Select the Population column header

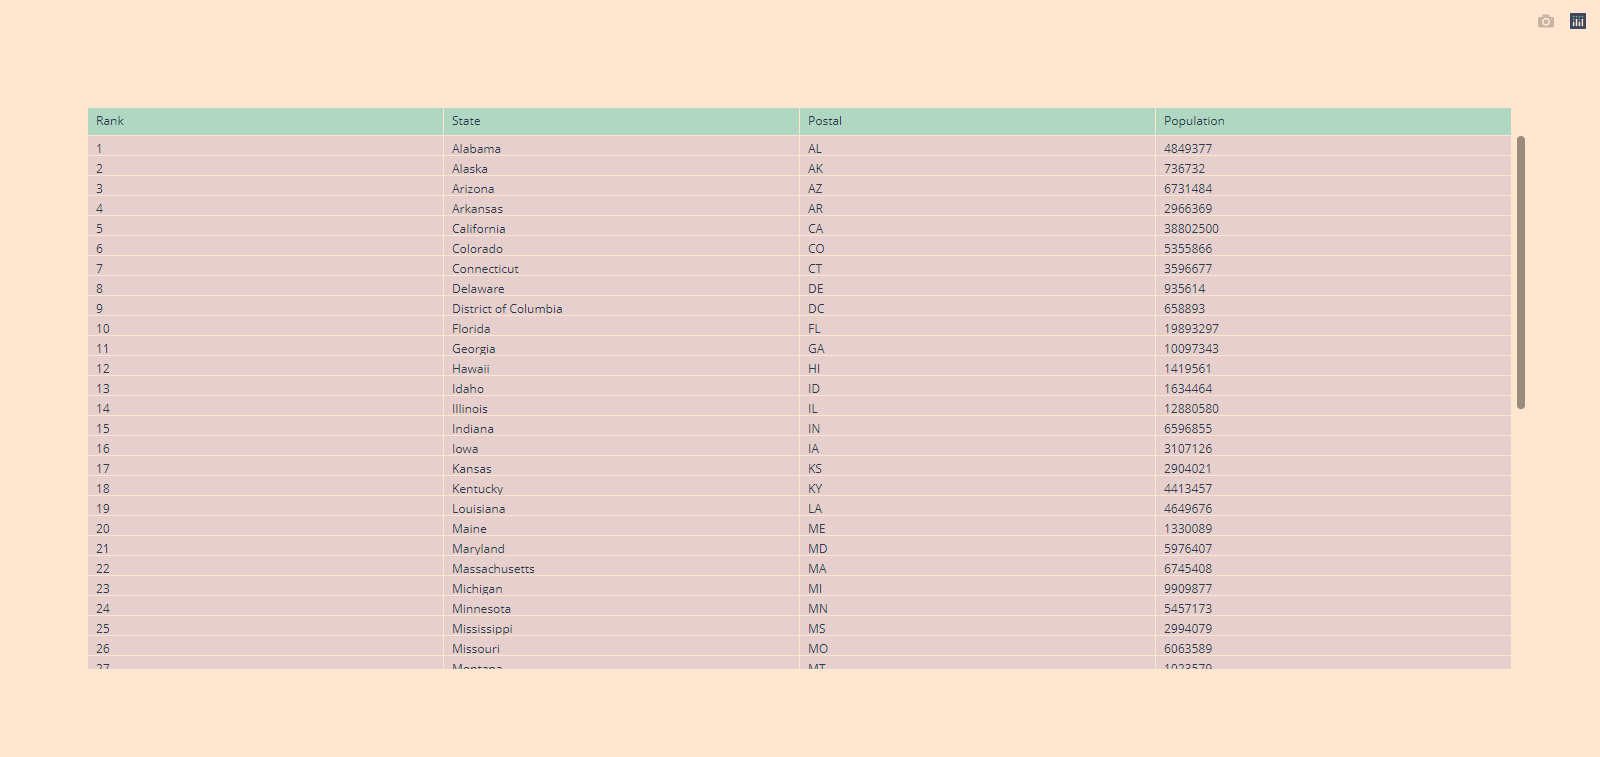pyautogui.click(x=1333, y=121)
